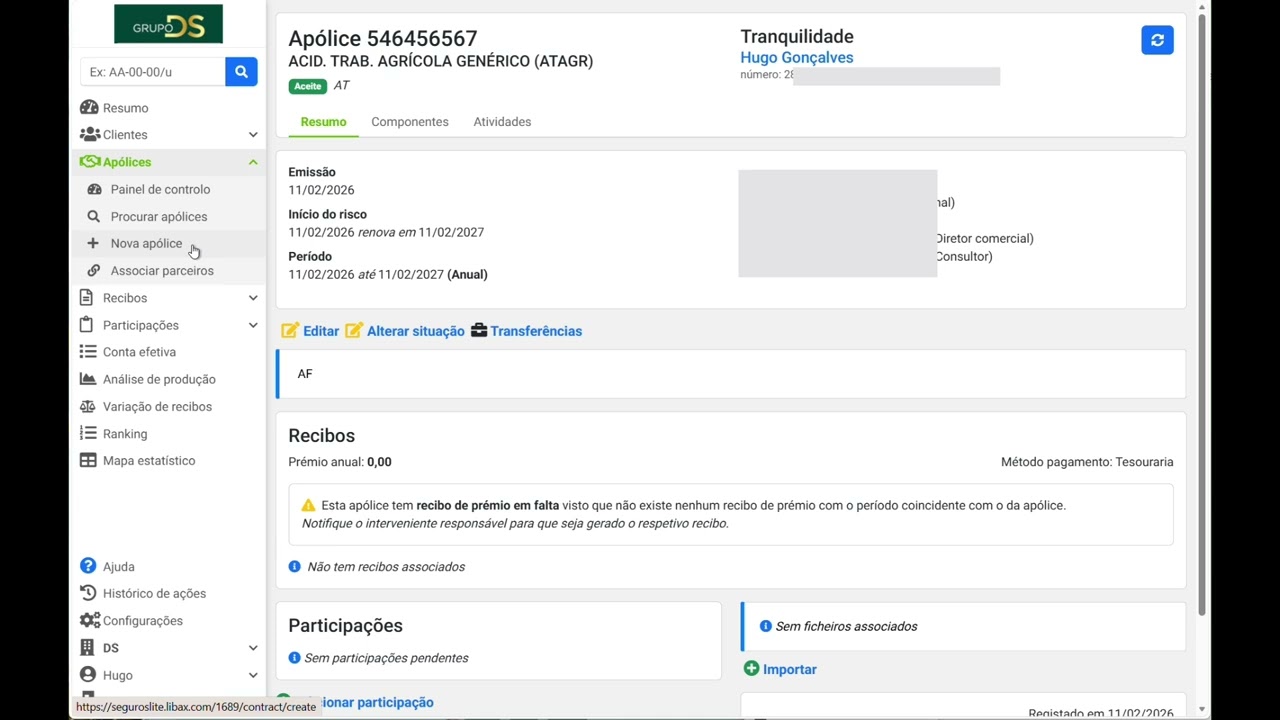Click the Participações clipboard icon
Viewport: 1280px width, 720px height.
(87, 325)
